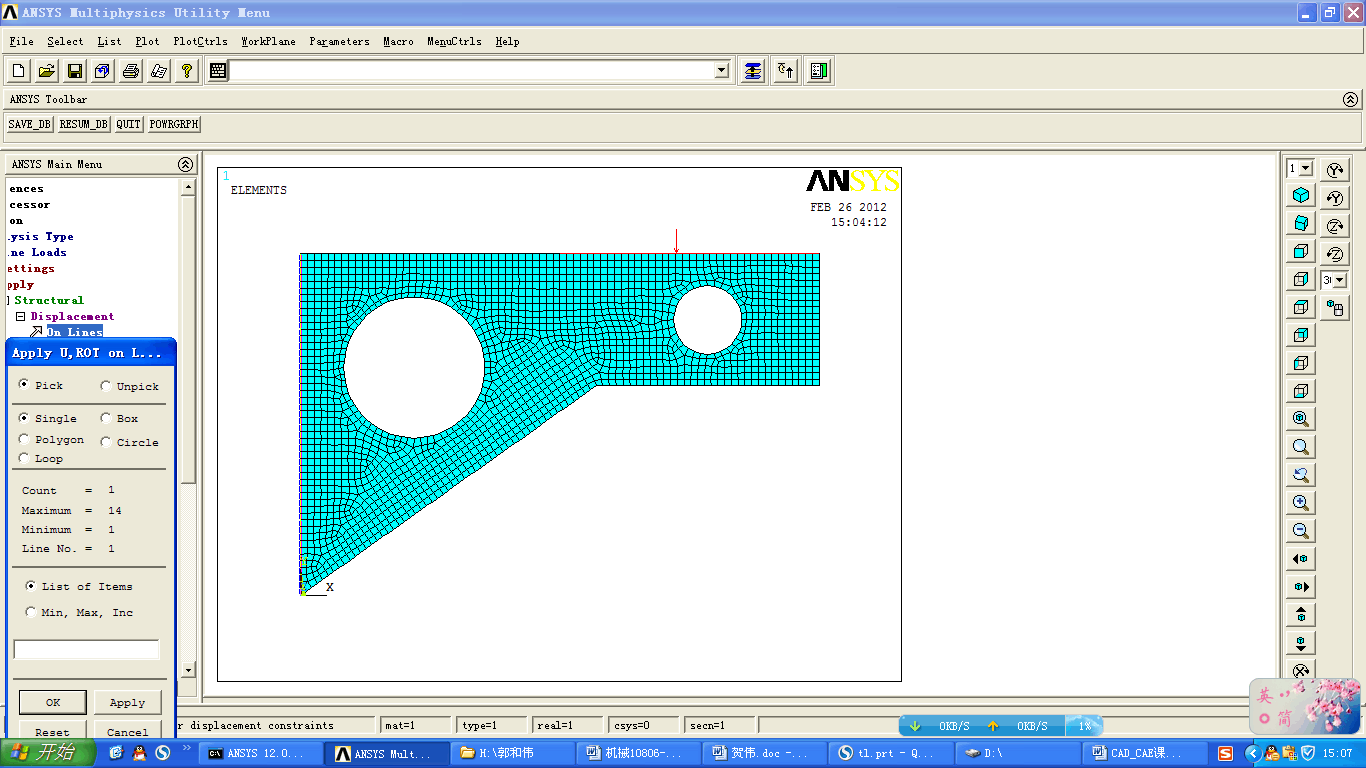Screen dimensions: 1366x768
Task: Click the Open ANSYS File icon
Action: tap(46, 71)
